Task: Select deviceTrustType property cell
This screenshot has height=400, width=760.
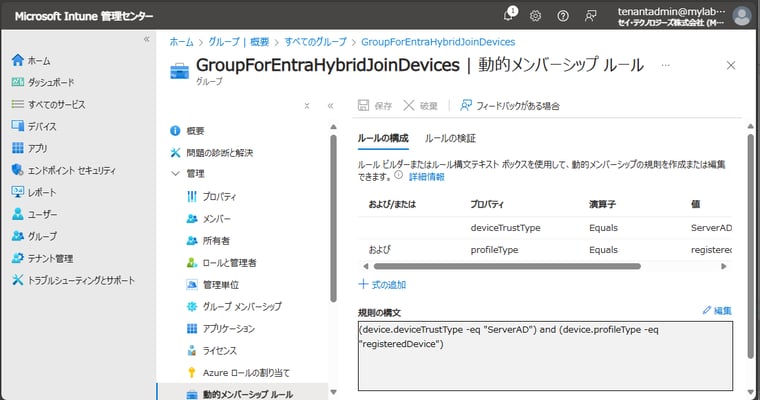Action: click(x=505, y=227)
